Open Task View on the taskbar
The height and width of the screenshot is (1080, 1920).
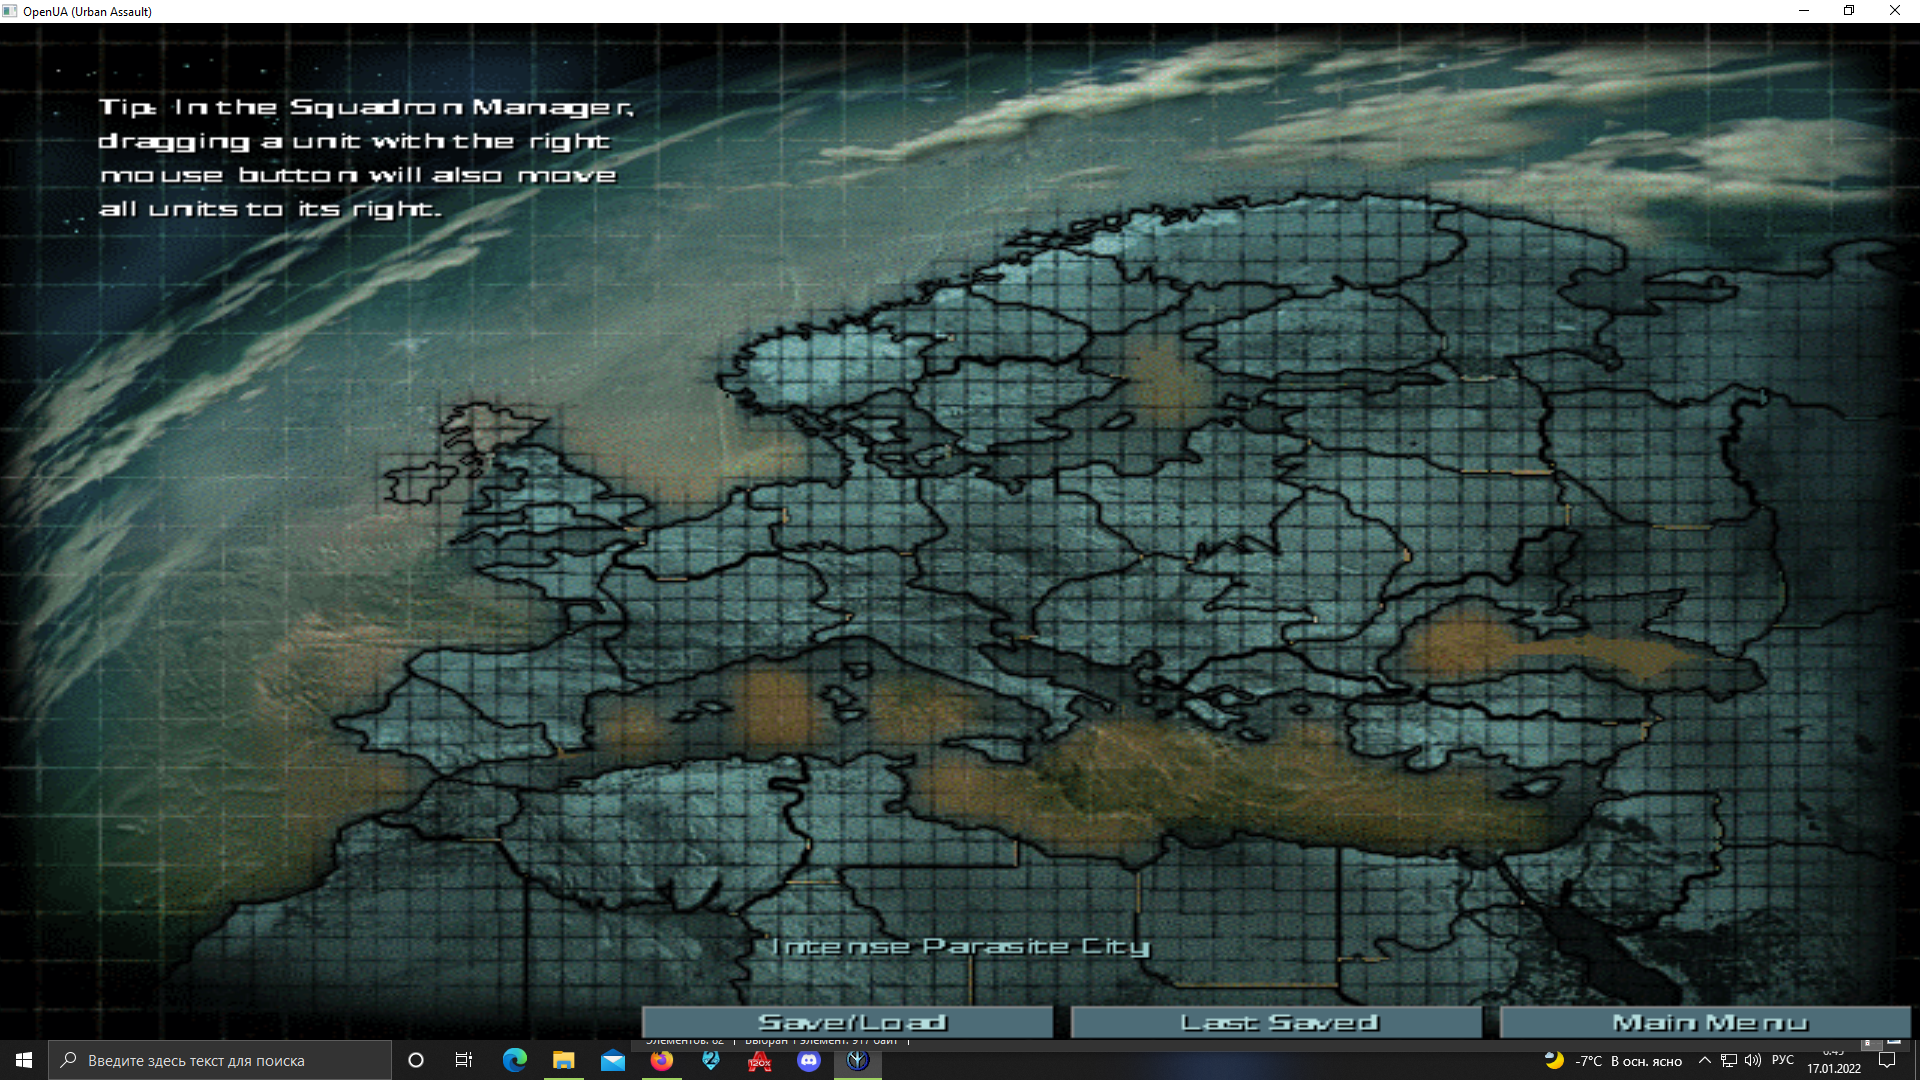pyautogui.click(x=464, y=1060)
